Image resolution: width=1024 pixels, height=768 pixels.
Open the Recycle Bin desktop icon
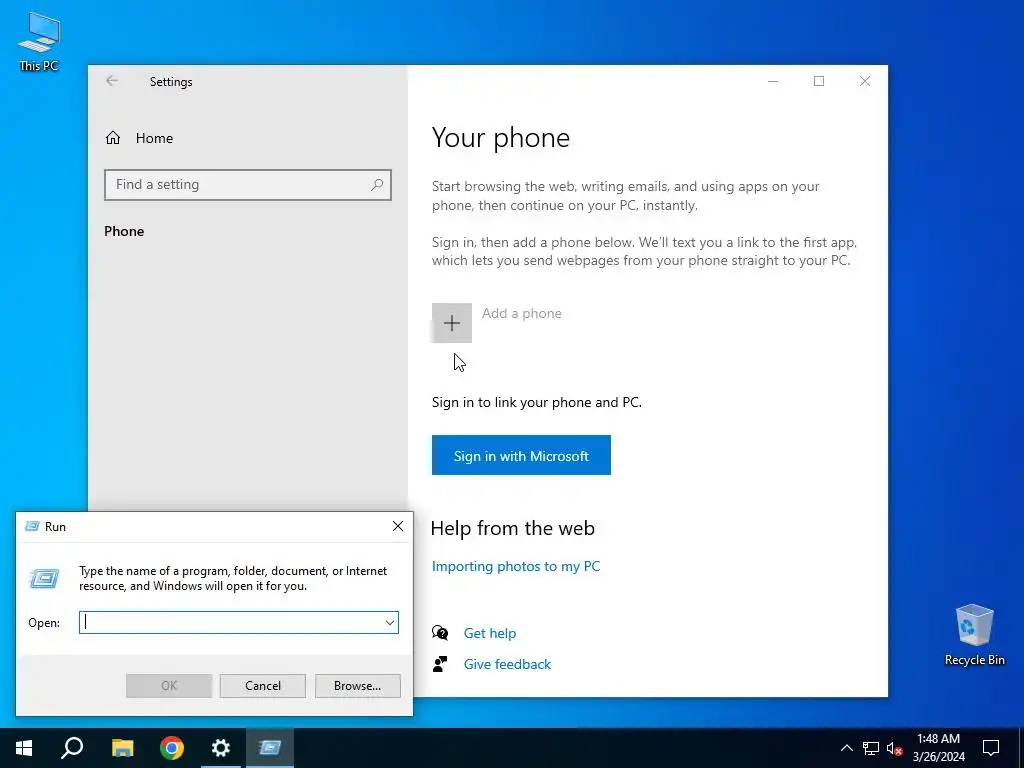point(974,635)
